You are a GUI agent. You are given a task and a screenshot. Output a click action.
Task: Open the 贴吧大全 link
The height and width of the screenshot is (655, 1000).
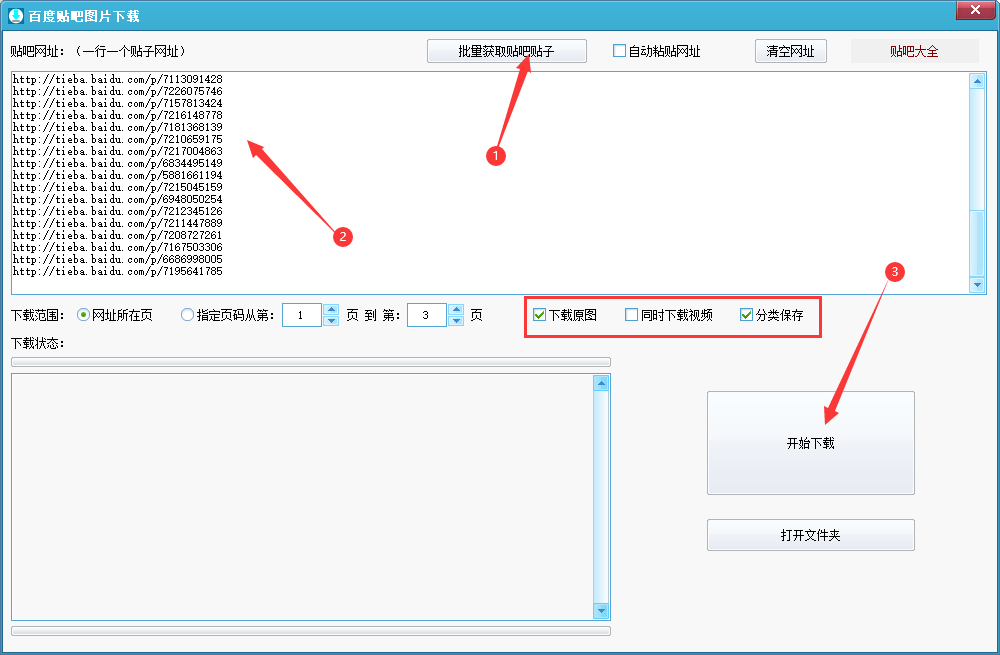(914, 51)
